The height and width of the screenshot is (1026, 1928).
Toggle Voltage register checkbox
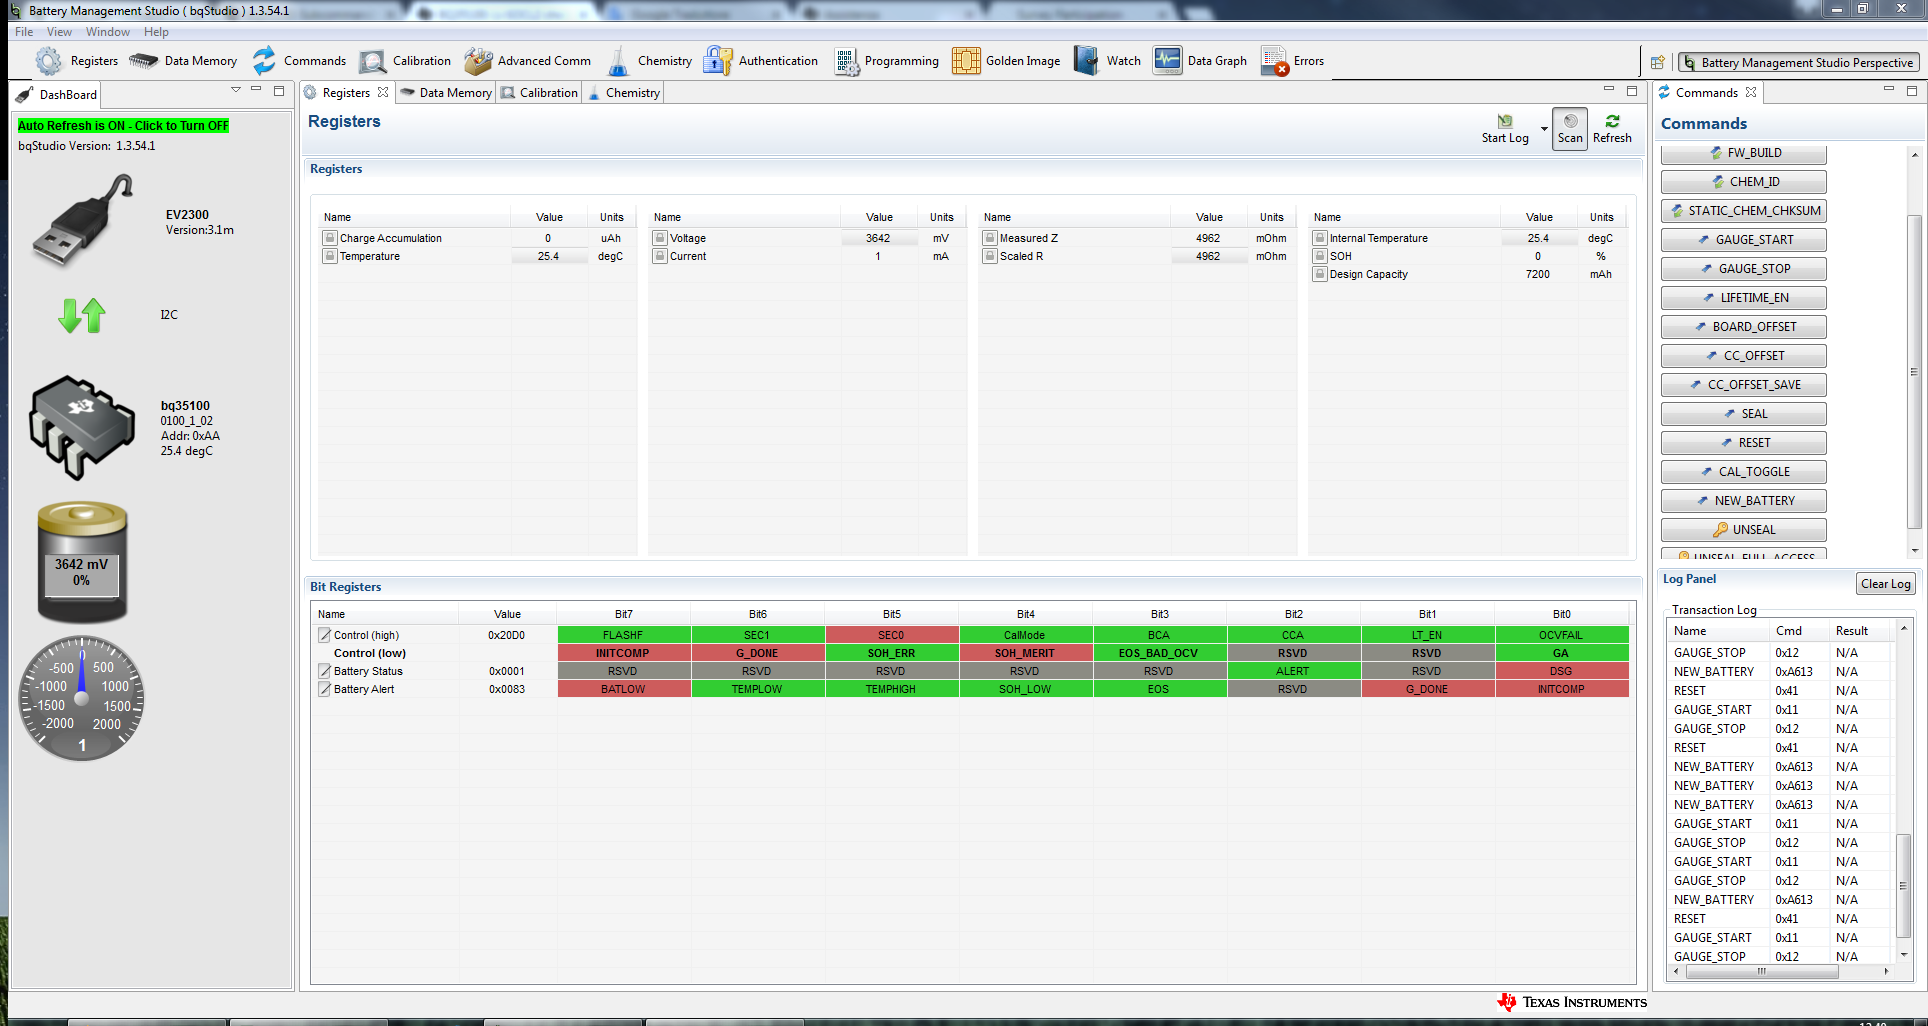click(659, 238)
